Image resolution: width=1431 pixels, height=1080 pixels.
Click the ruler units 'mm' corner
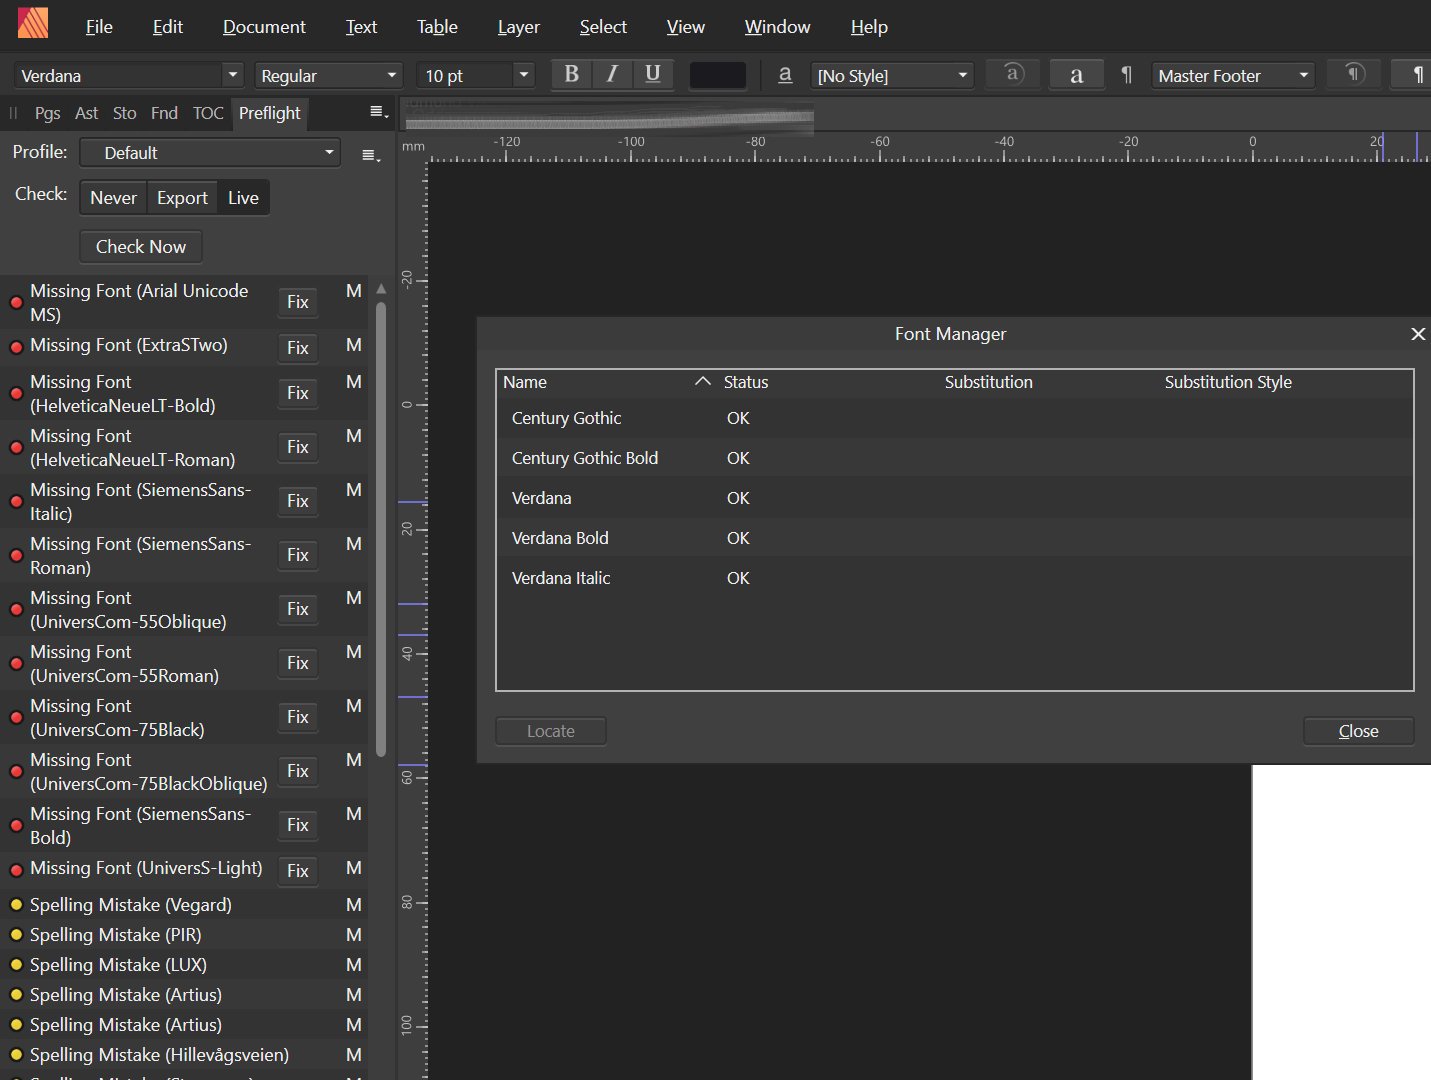point(413,146)
